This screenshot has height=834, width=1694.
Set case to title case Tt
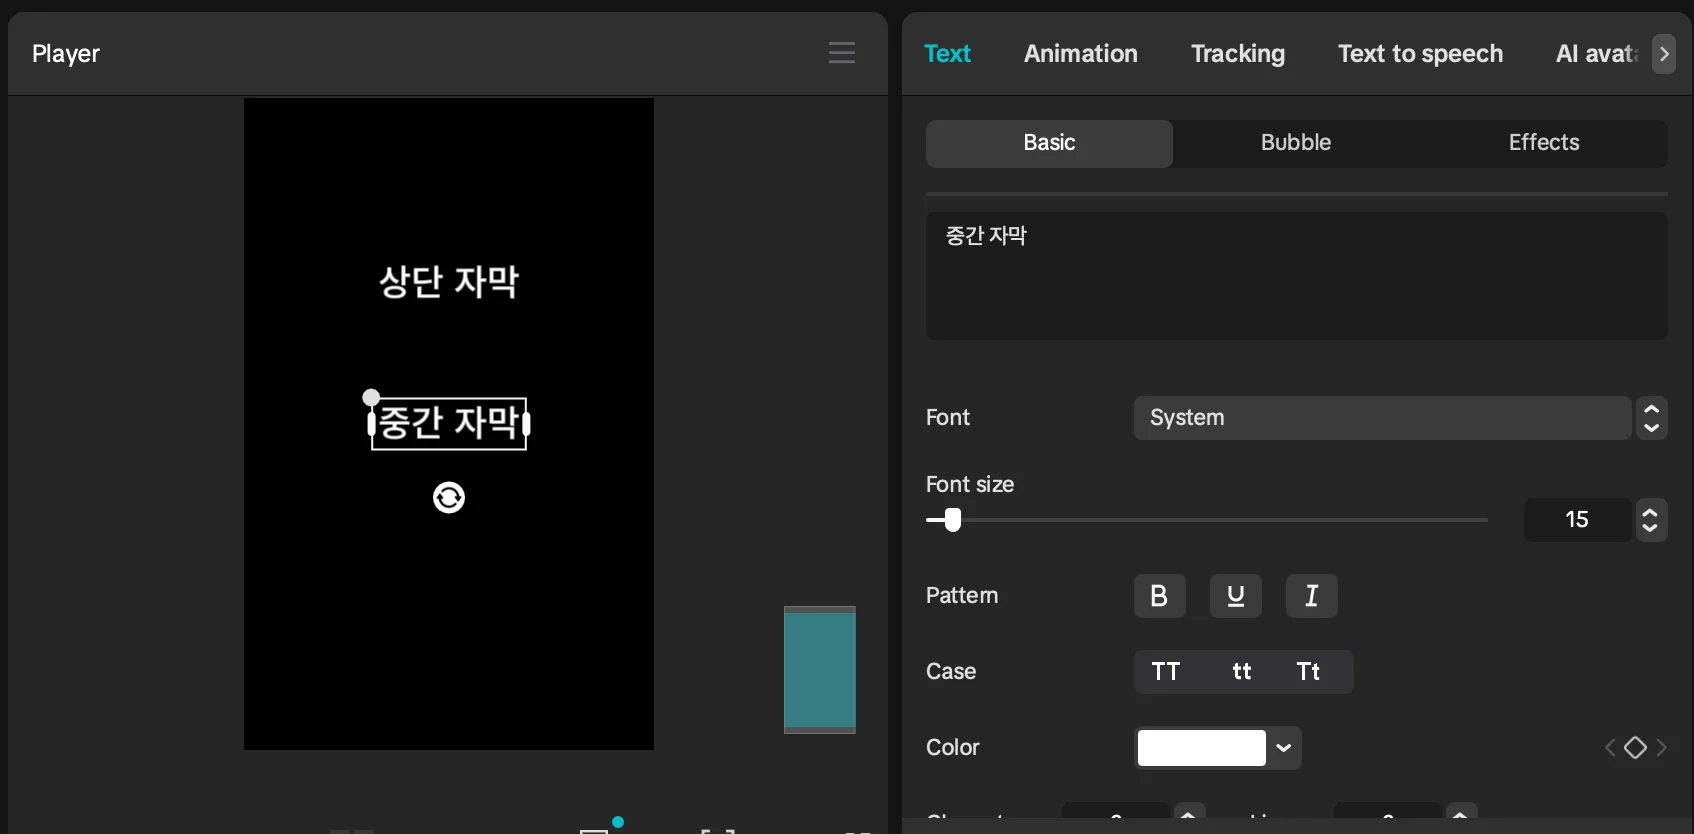coord(1308,672)
